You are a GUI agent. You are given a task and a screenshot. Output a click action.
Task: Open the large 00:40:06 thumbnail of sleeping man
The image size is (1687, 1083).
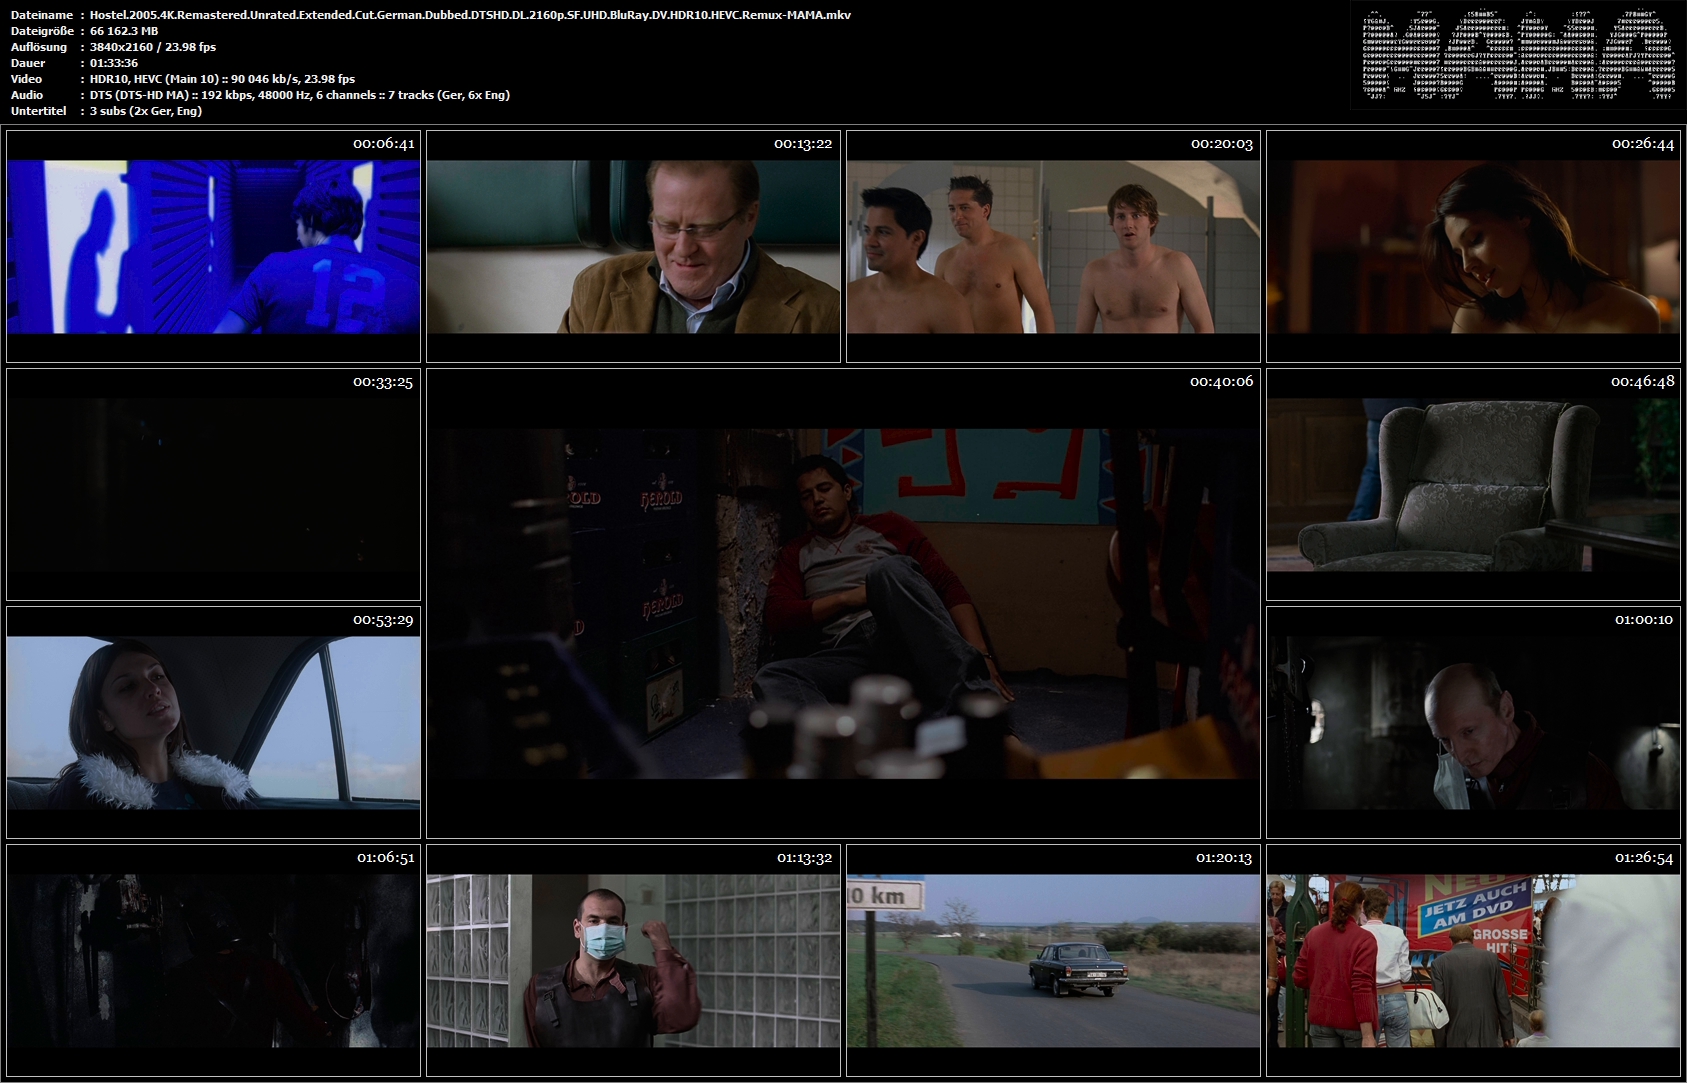(843, 603)
